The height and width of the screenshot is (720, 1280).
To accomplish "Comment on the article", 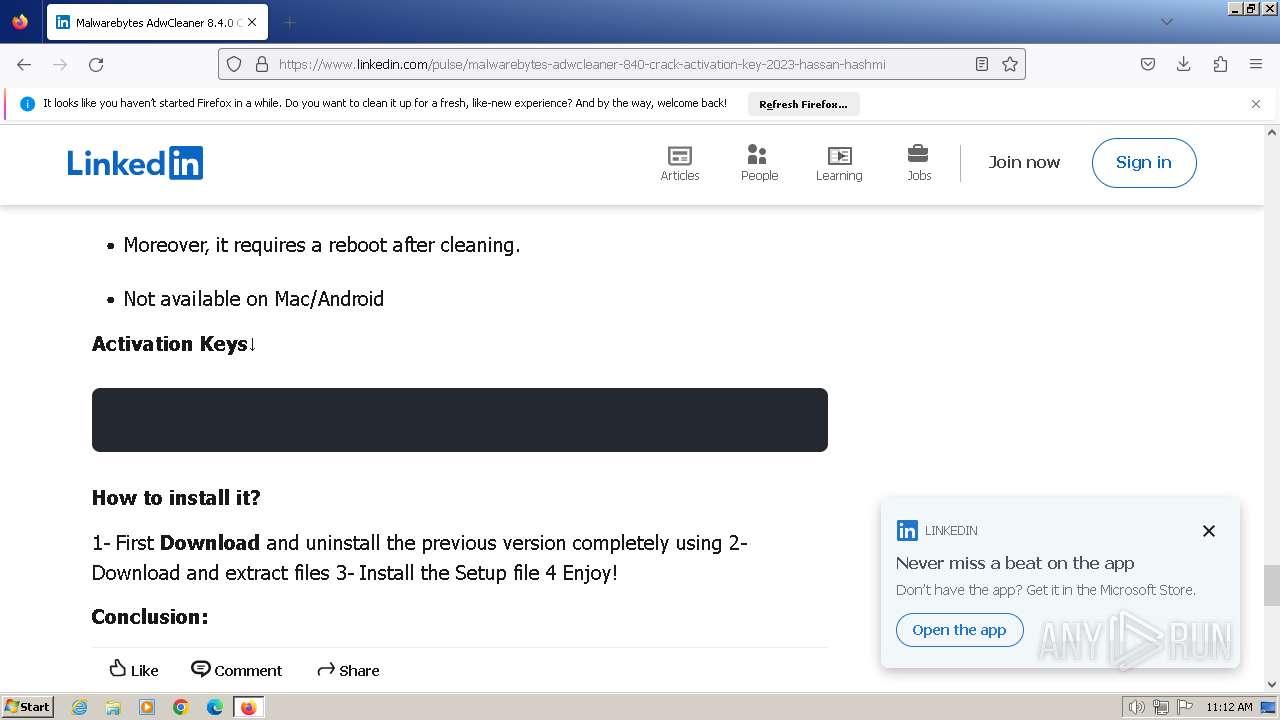I will 237,670.
